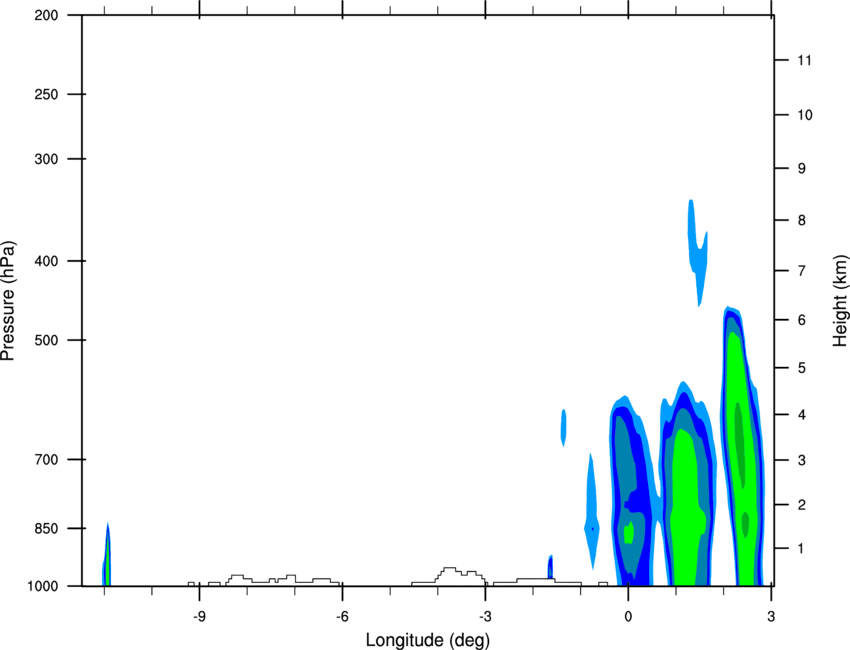The width and height of the screenshot is (850, 650).
Task: Click the height tick label 7
Action: 801,271
